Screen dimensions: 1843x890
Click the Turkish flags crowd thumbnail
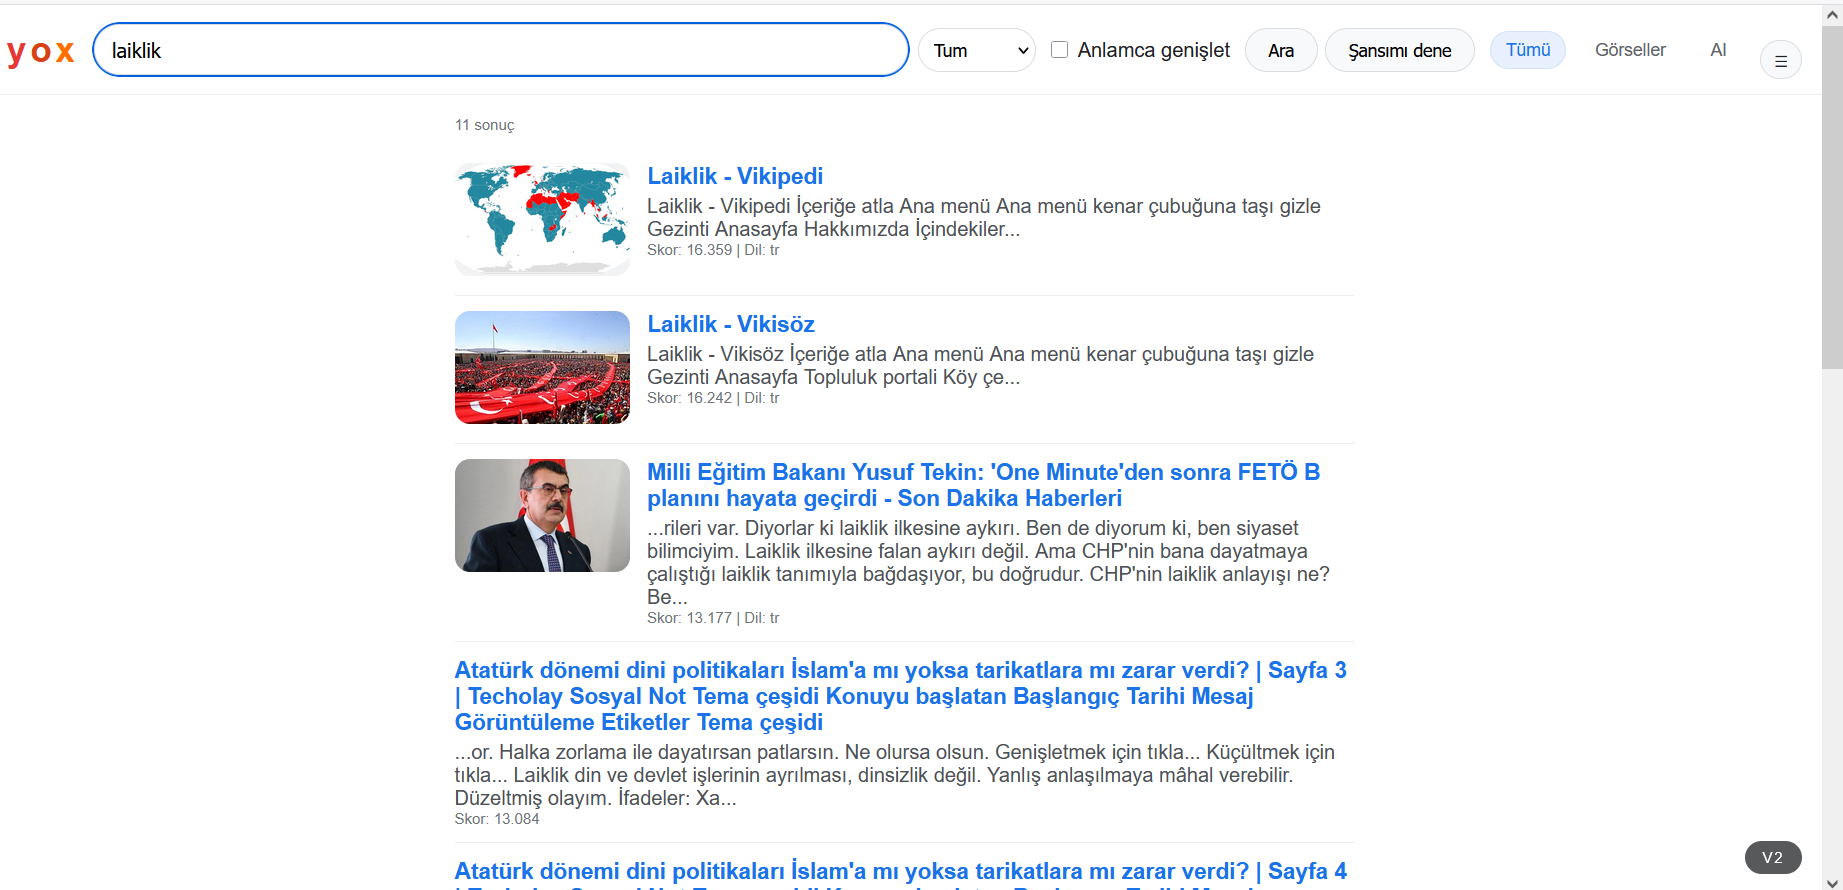(542, 367)
